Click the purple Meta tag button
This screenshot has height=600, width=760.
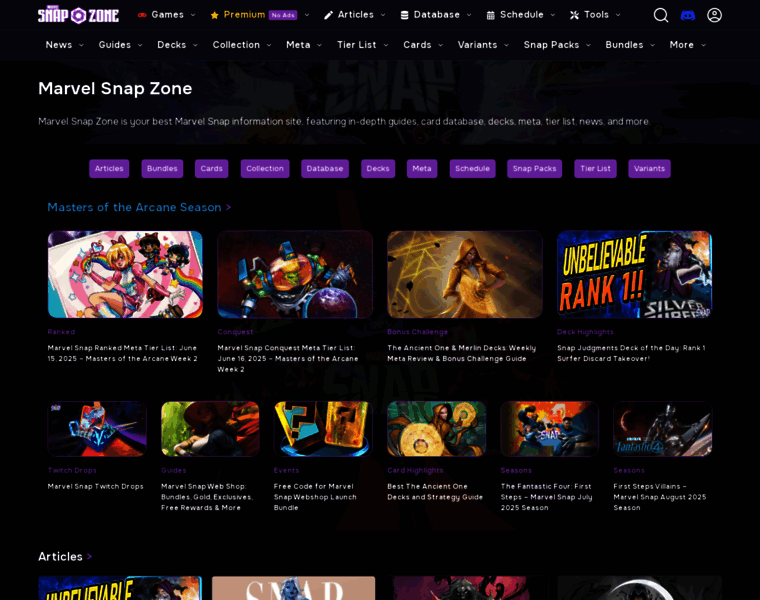pos(422,169)
